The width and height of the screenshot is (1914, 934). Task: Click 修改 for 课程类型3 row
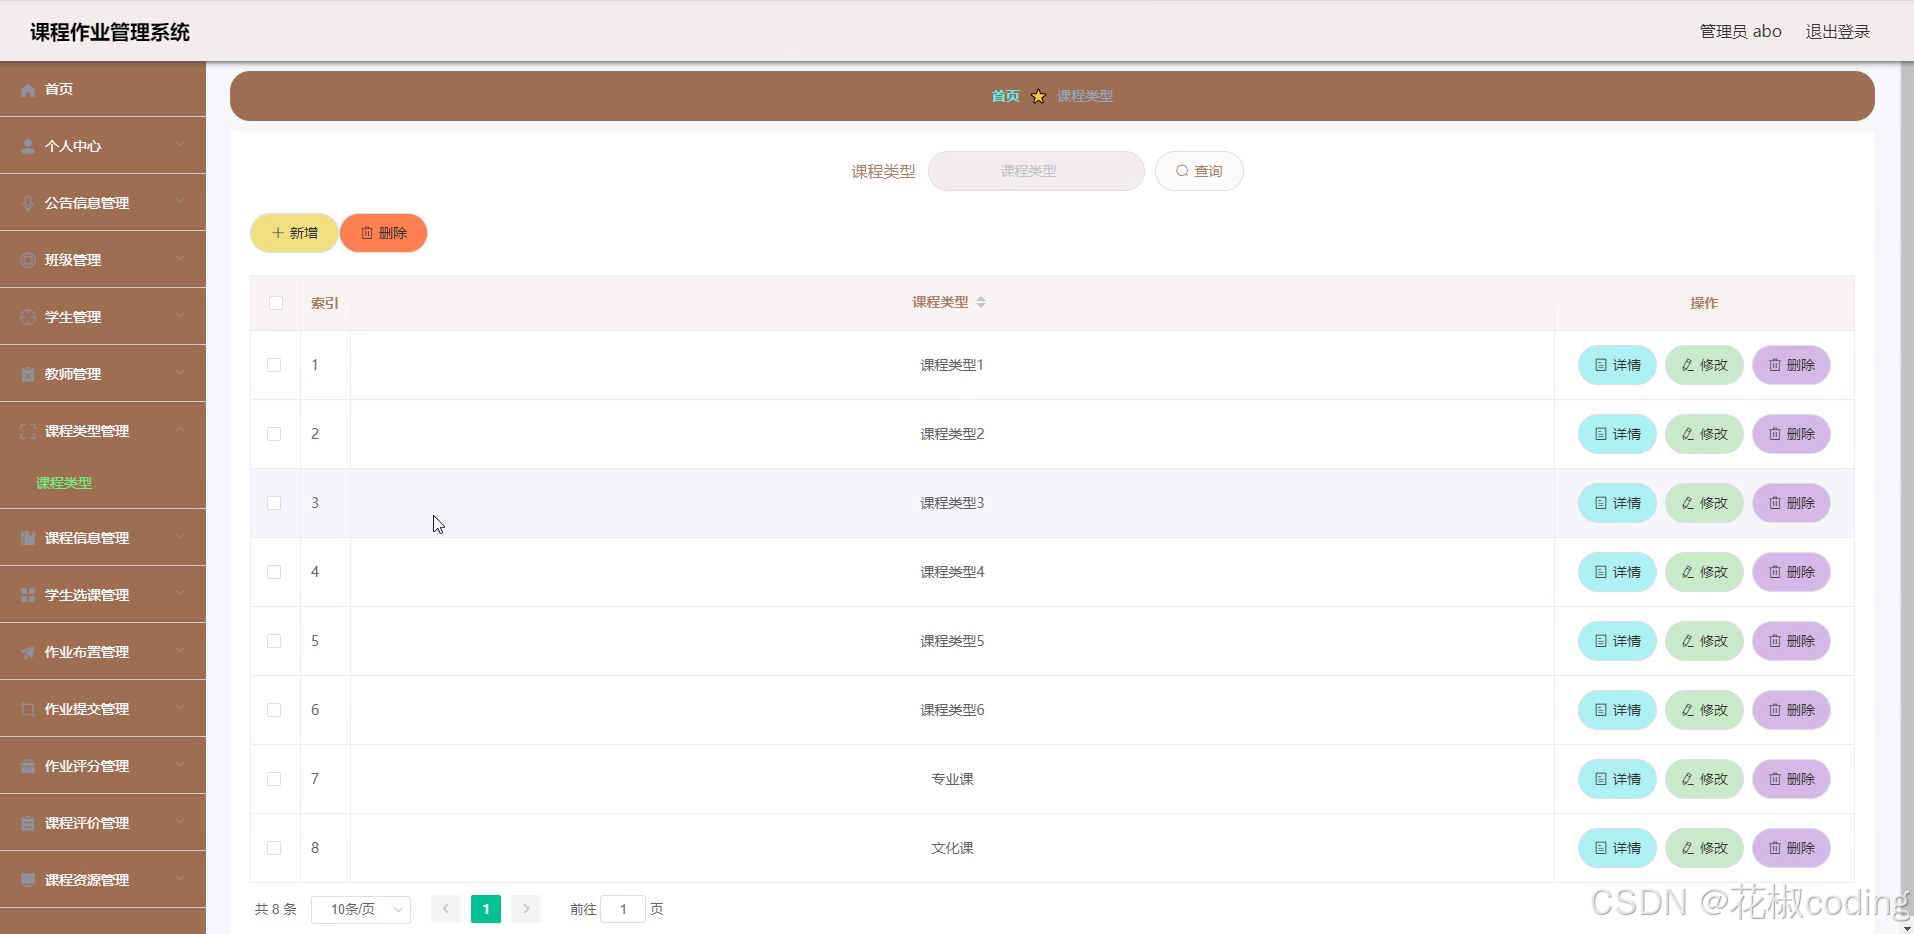(1704, 503)
